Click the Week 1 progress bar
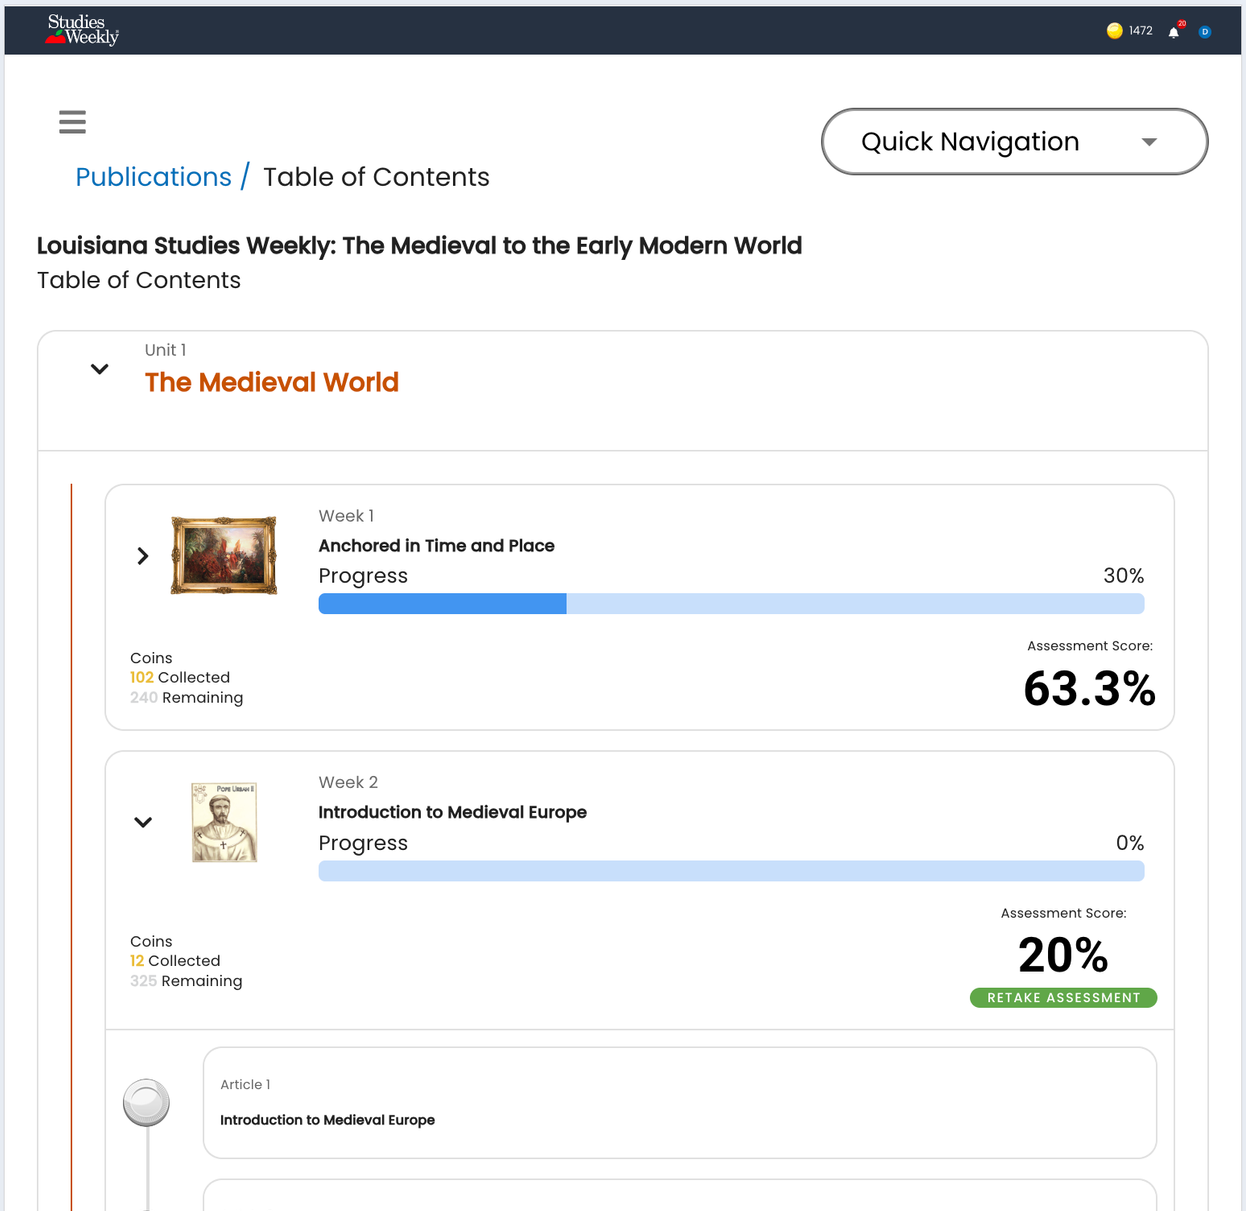 (731, 604)
